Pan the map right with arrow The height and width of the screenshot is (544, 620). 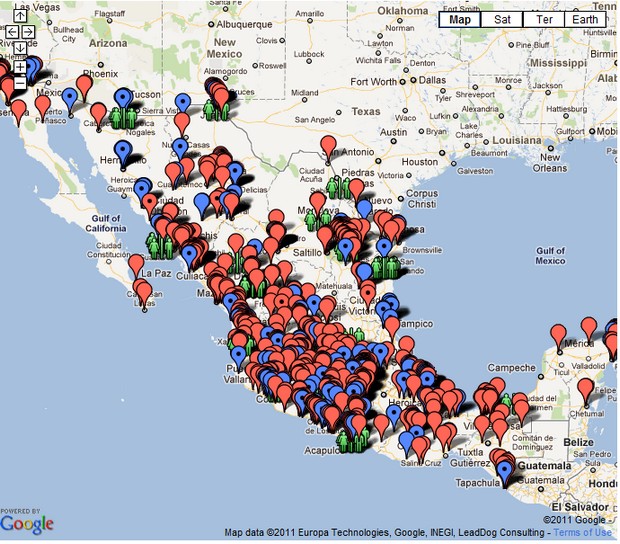point(28,32)
